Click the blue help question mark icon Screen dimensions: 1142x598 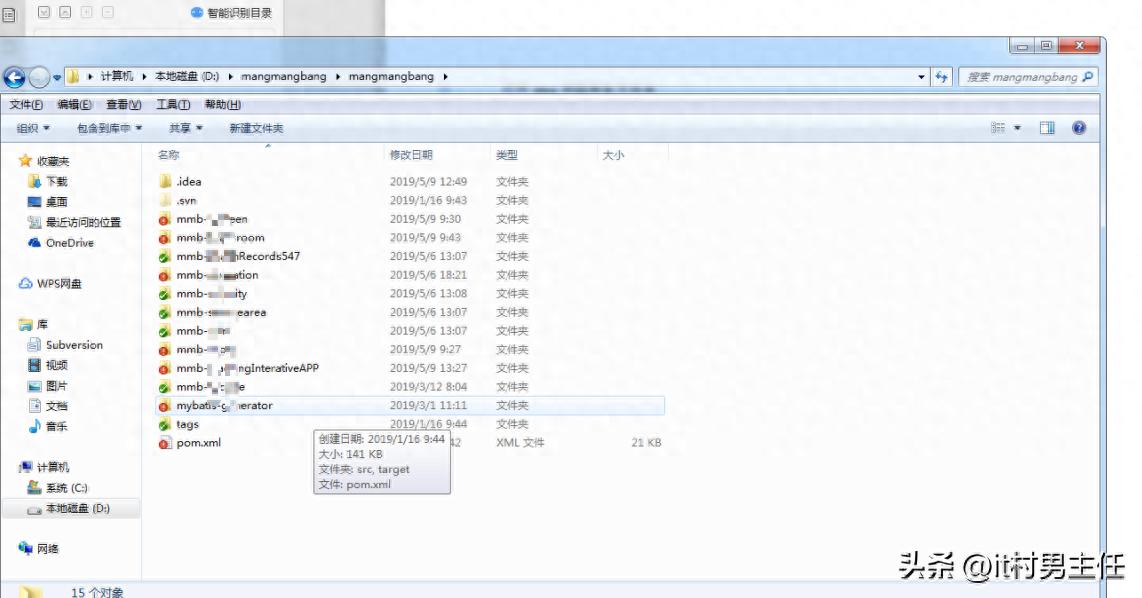[x=1079, y=128]
